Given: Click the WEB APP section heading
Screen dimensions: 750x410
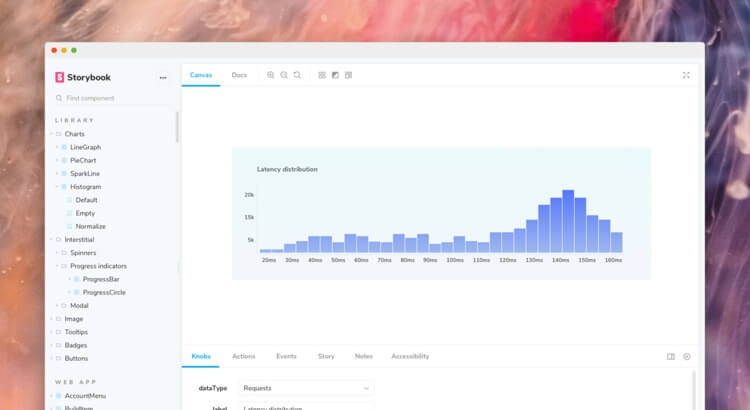Looking at the screenshot, I should [x=76, y=382].
